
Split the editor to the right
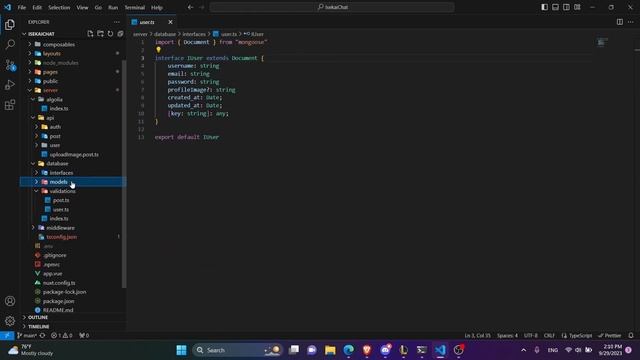point(620,22)
